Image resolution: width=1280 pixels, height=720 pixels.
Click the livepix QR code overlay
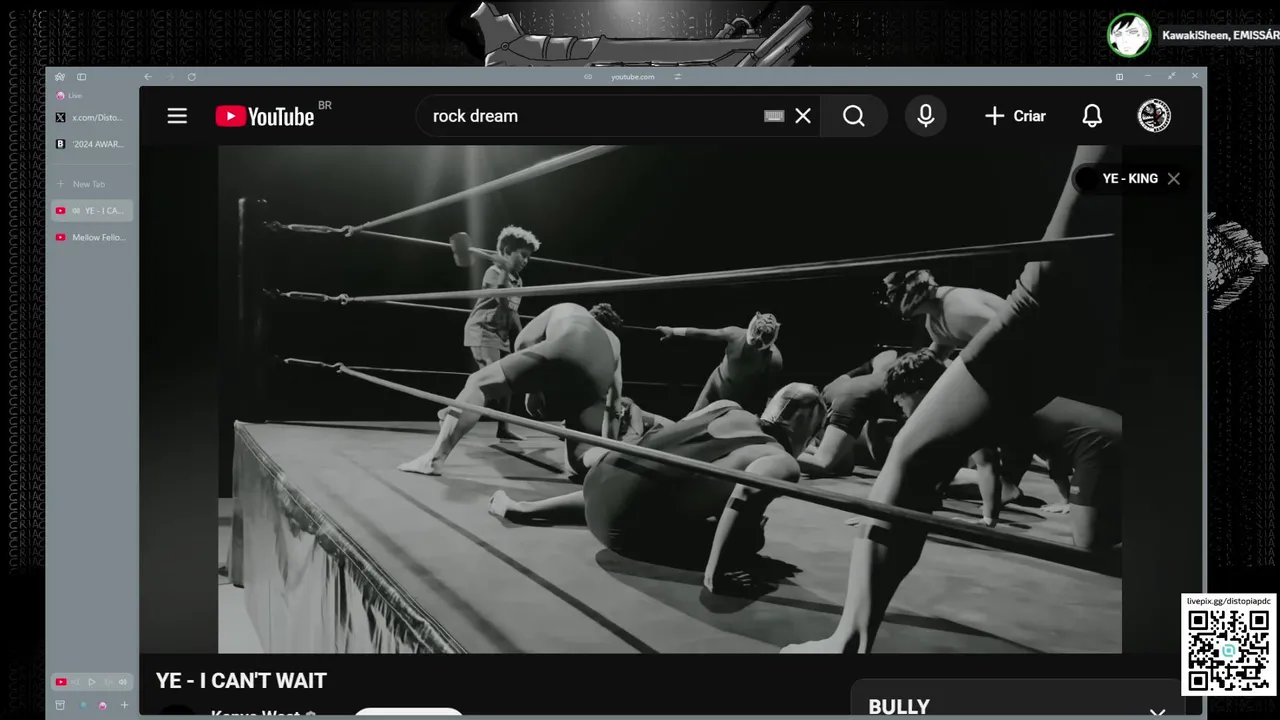pos(1229,651)
